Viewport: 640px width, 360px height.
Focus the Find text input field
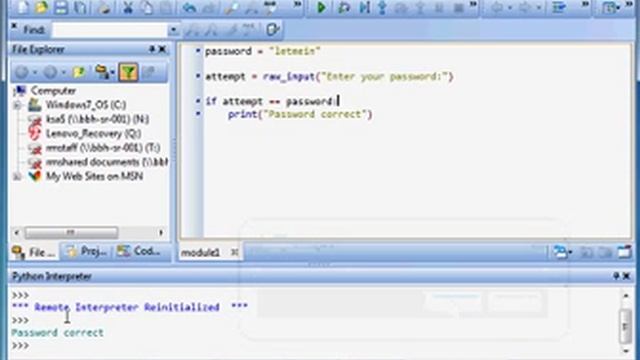[110, 30]
